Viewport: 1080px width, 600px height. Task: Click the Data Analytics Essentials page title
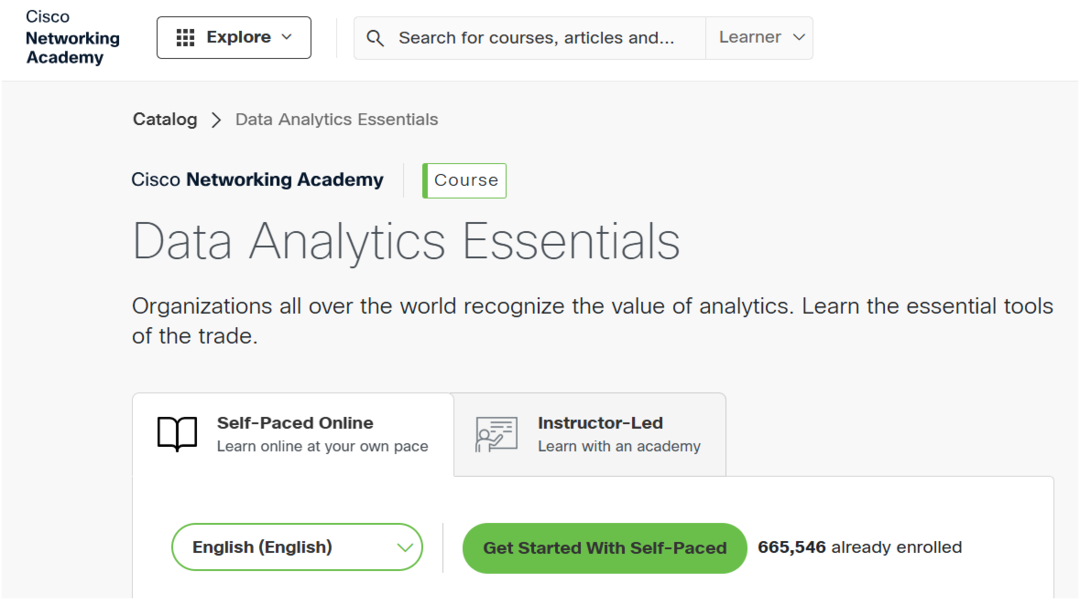point(406,241)
